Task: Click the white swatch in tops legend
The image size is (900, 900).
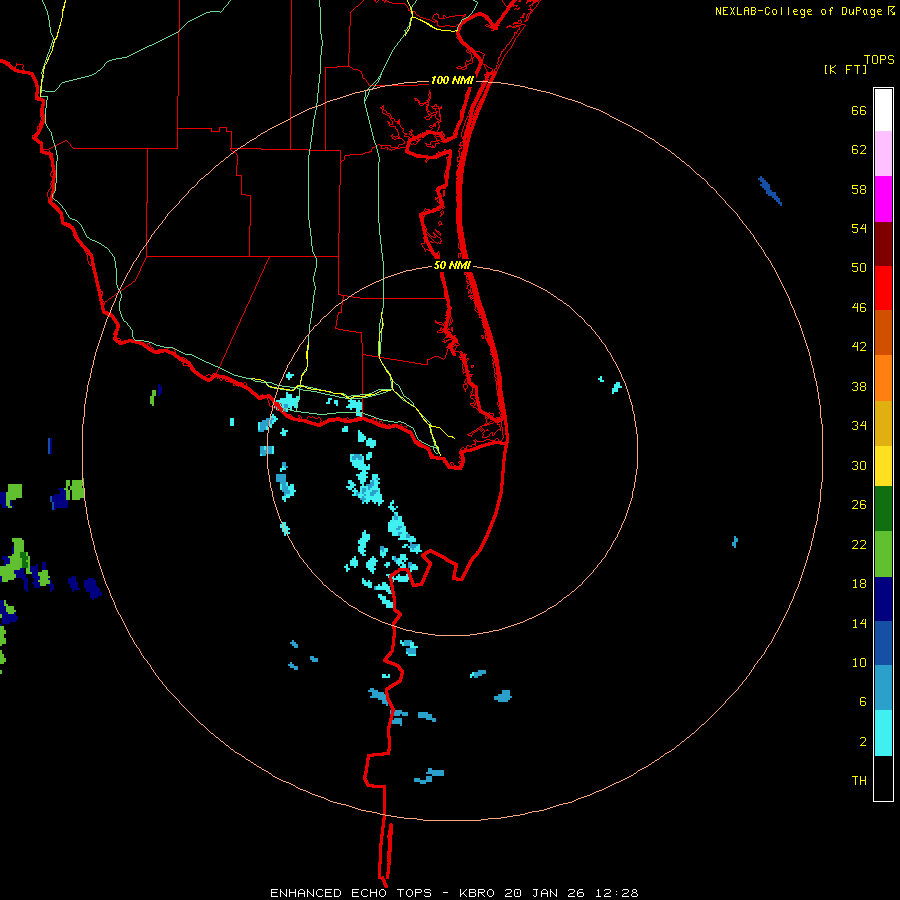Action: (x=883, y=110)
